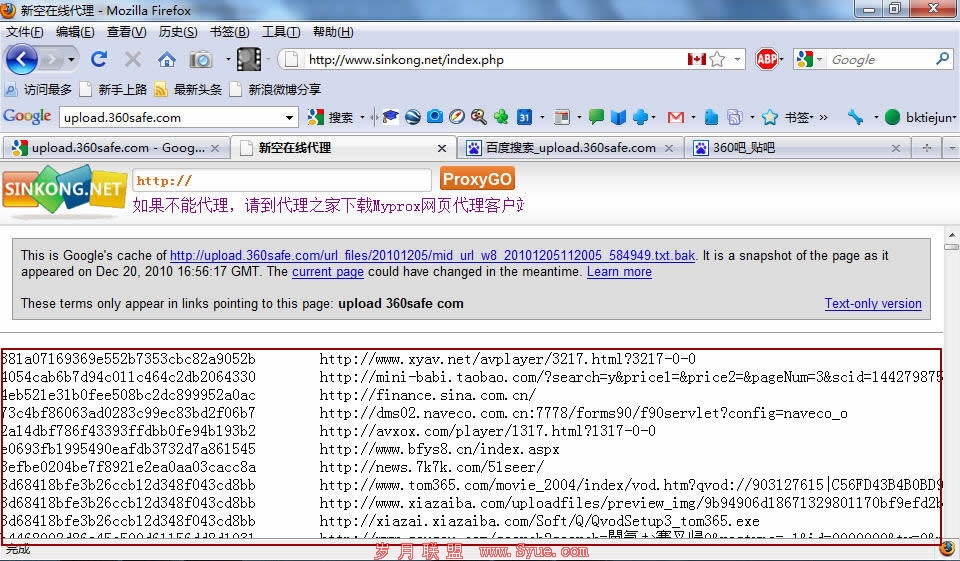The image size is (960, 561).
Task: Open the 文件(F) menu
Action: click(24, 32)
